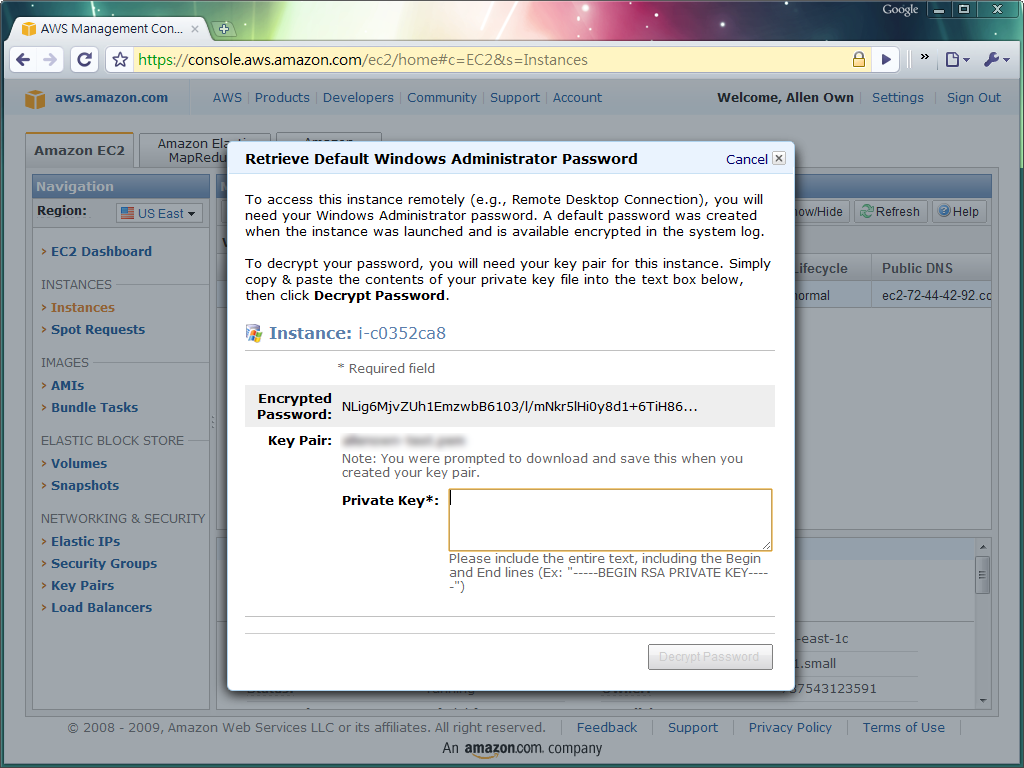This screenshot has height=768, width=1024.
Task: Bookmark this page with the star icon
Action: point(120,60)
